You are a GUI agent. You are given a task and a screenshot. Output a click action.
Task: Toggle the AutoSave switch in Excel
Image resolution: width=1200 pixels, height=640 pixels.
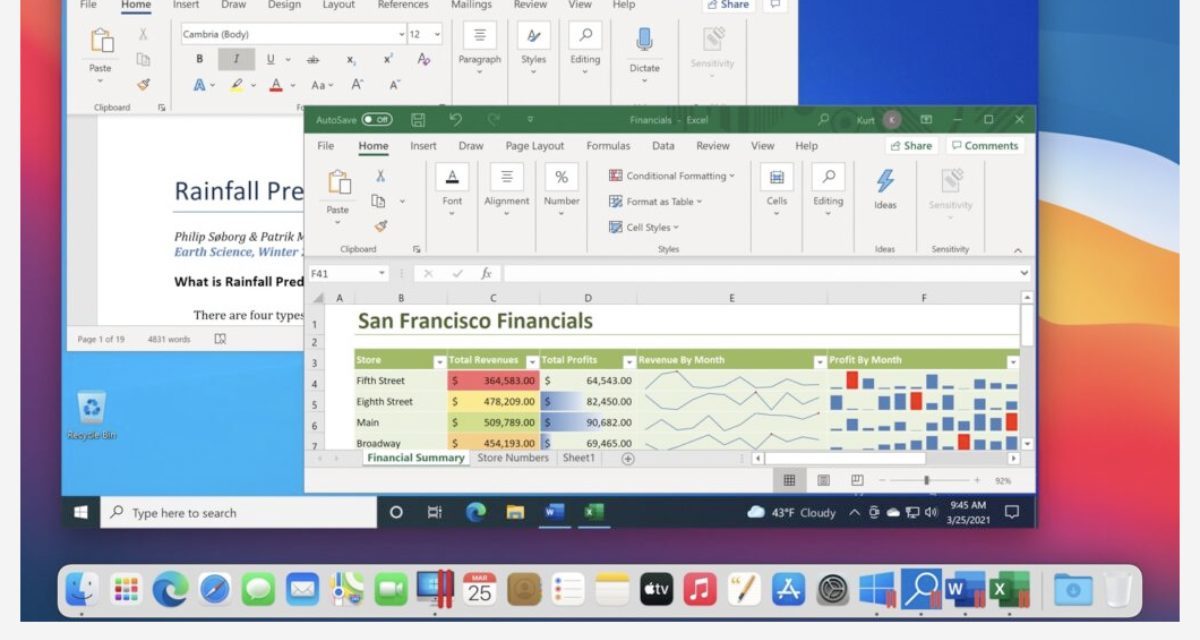tap(377, 120)
